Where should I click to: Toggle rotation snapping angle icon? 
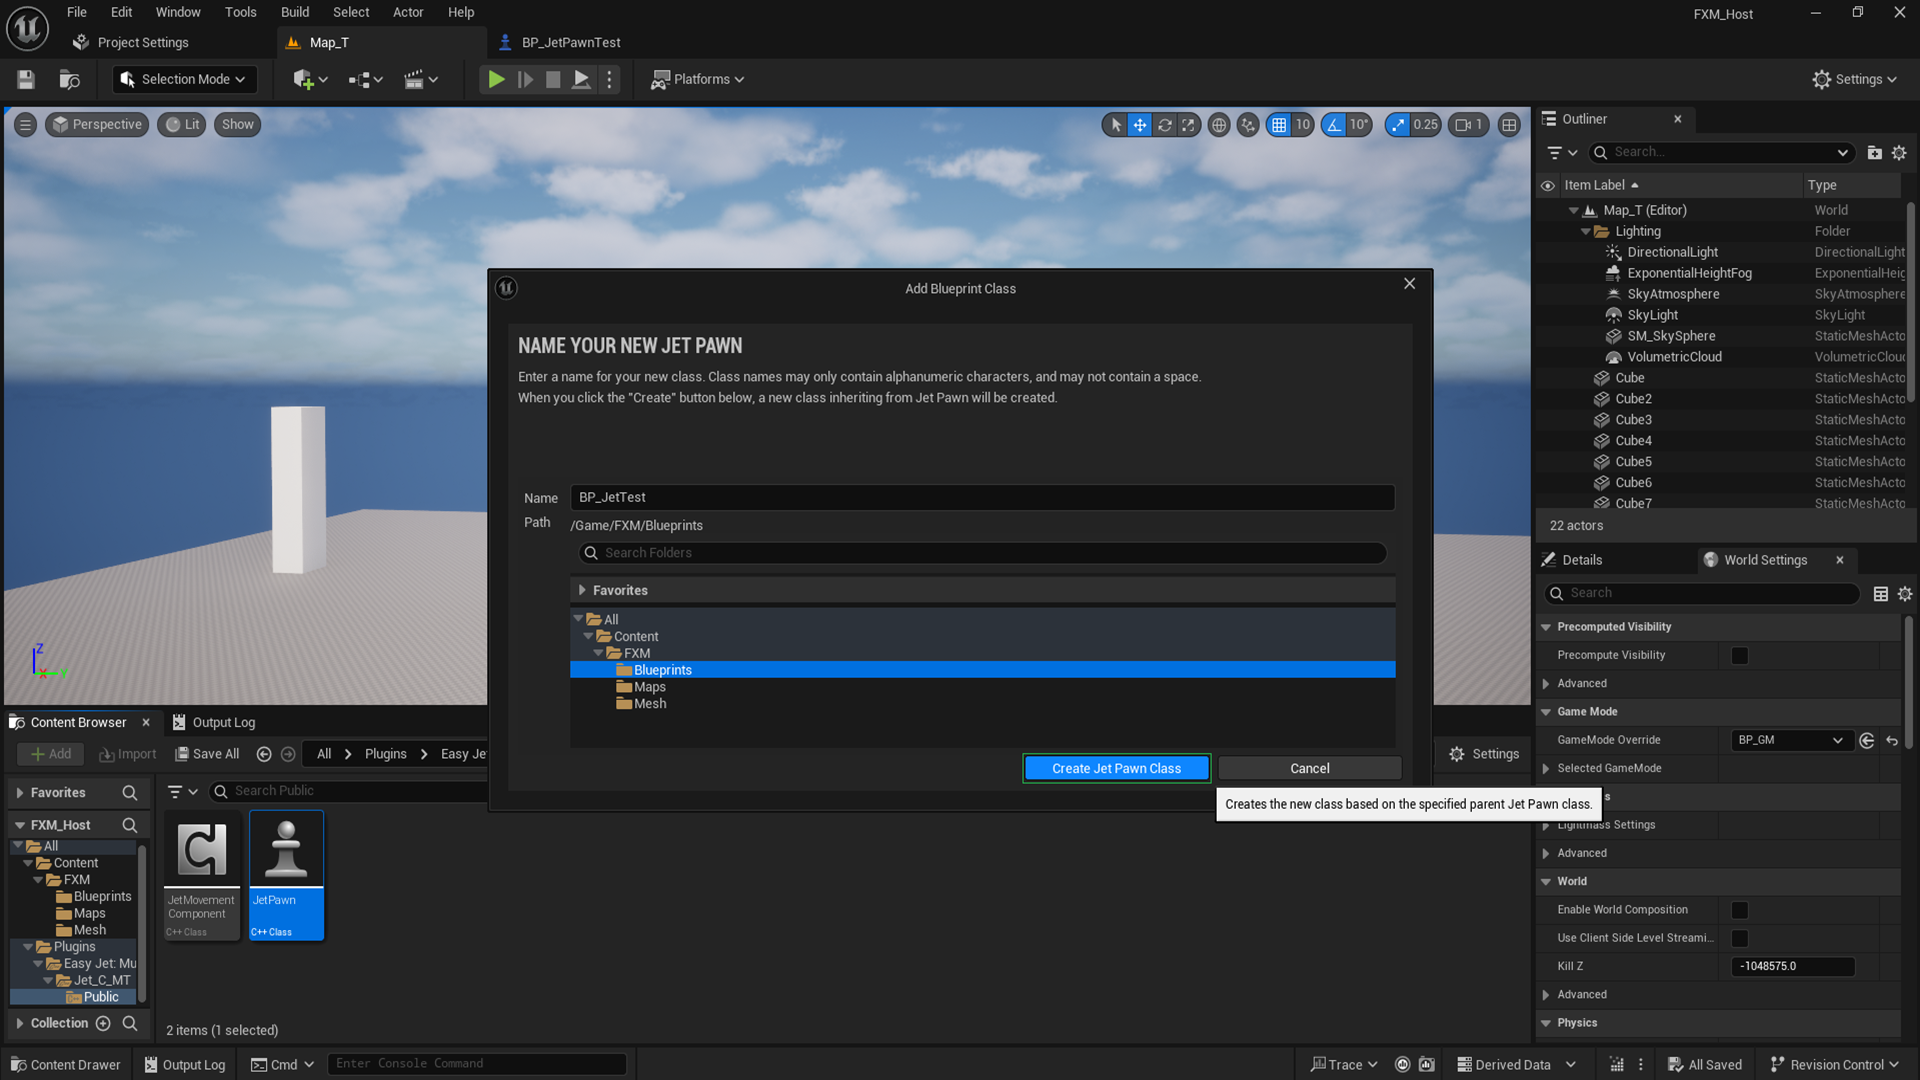pyautogui.click(x=1334, y=125)
